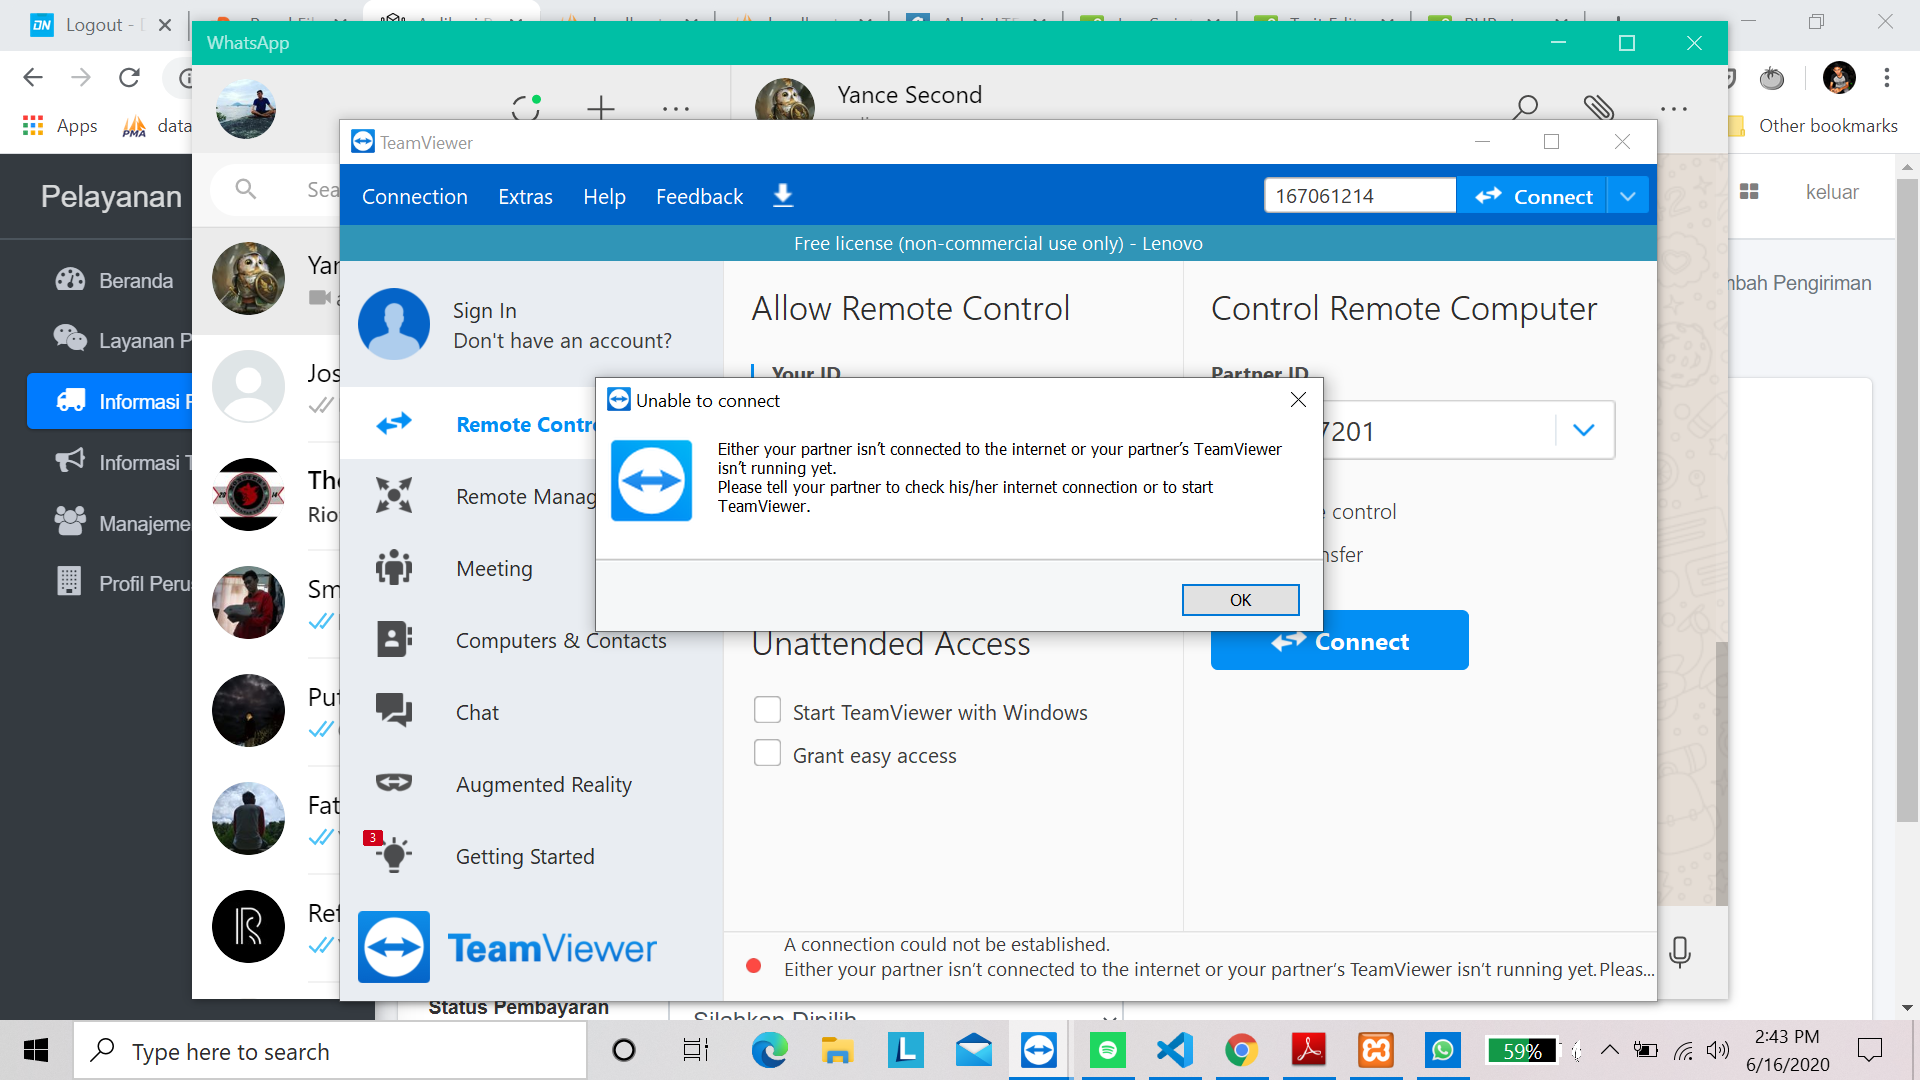Check the Grant easy access box

pos(767,753)
